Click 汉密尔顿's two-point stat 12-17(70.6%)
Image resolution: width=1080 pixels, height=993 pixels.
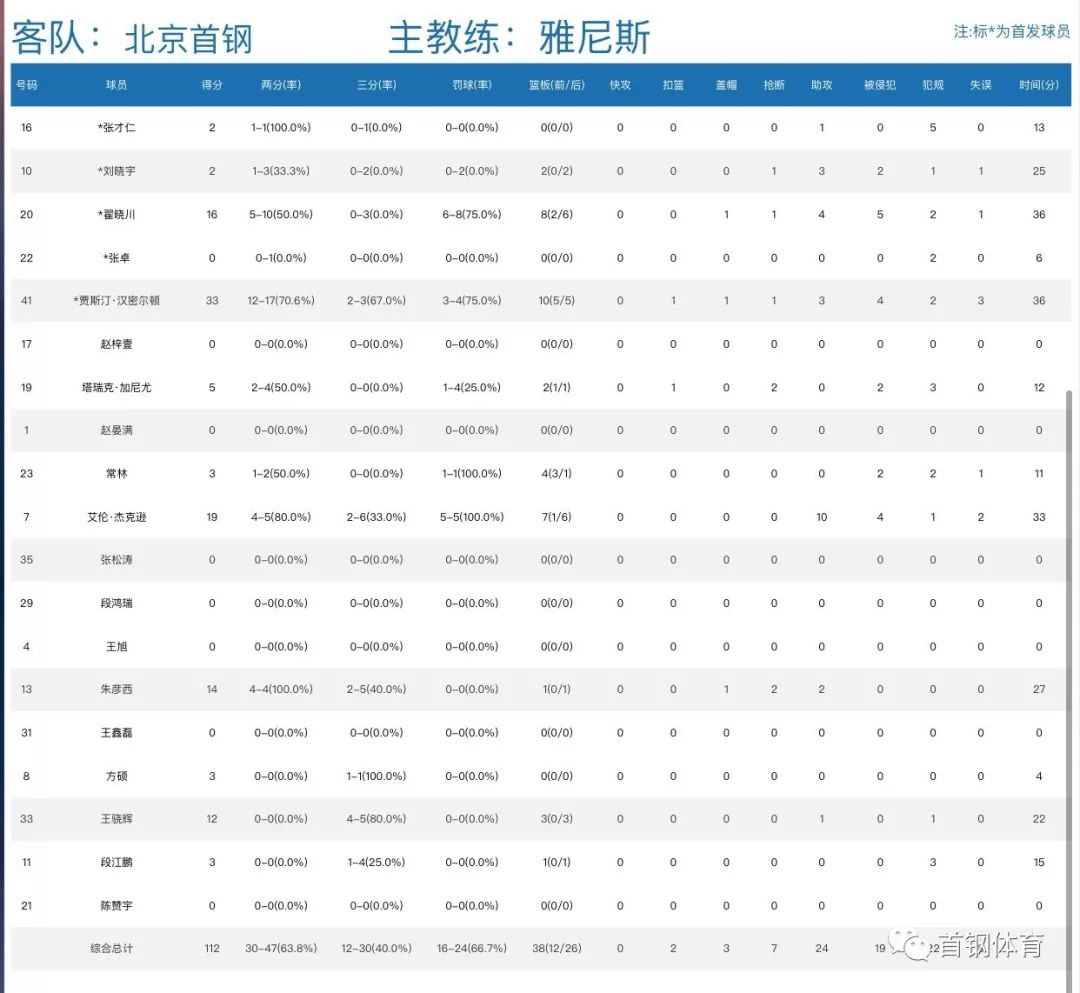(281, 300)
